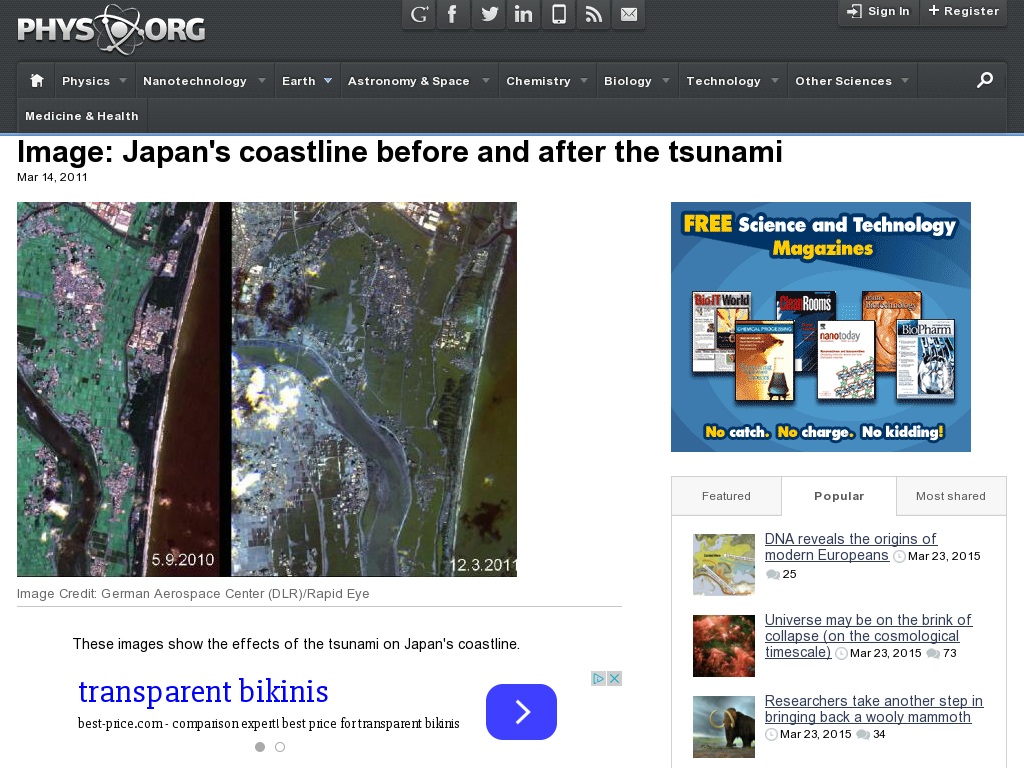The image size is (1024, 768).
Task: Close the bikinis ad with X icon
Action: click(x=615, y=679)
